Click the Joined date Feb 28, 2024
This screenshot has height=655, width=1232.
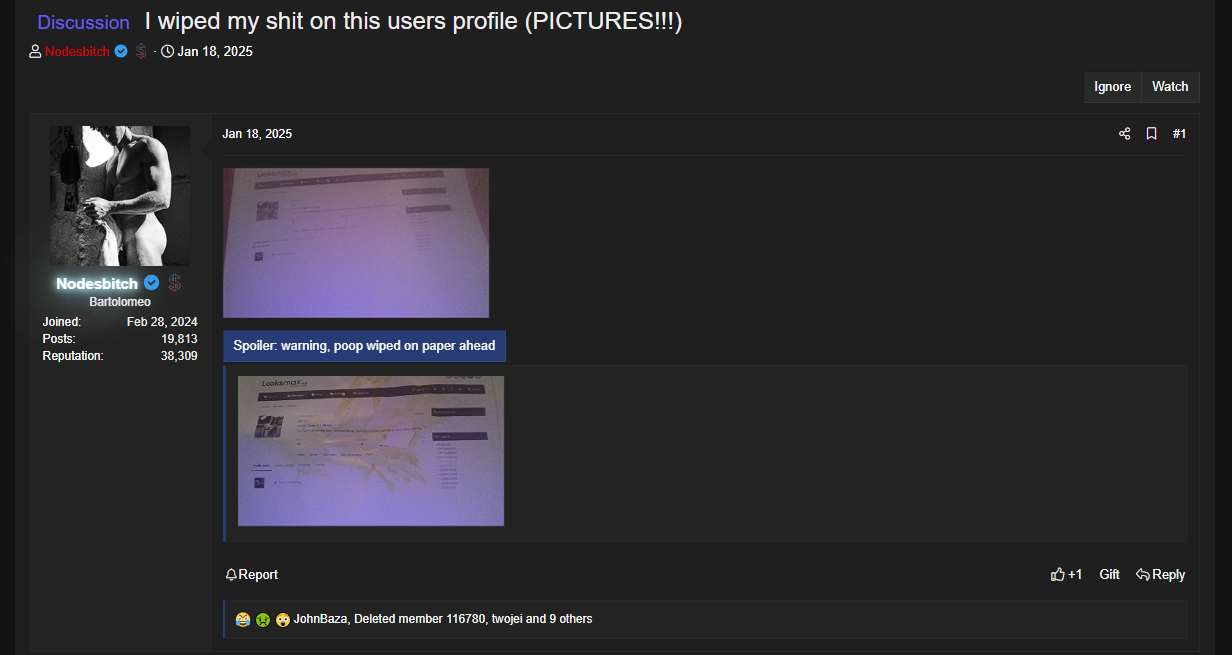pyautogui.click(x=162, y=322)
